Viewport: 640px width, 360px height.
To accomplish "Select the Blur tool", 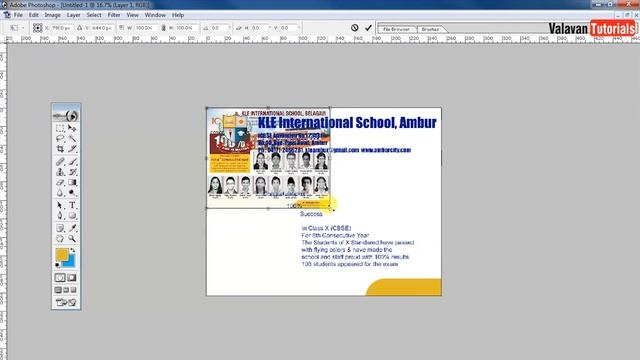I will click(x=60, y=193).
